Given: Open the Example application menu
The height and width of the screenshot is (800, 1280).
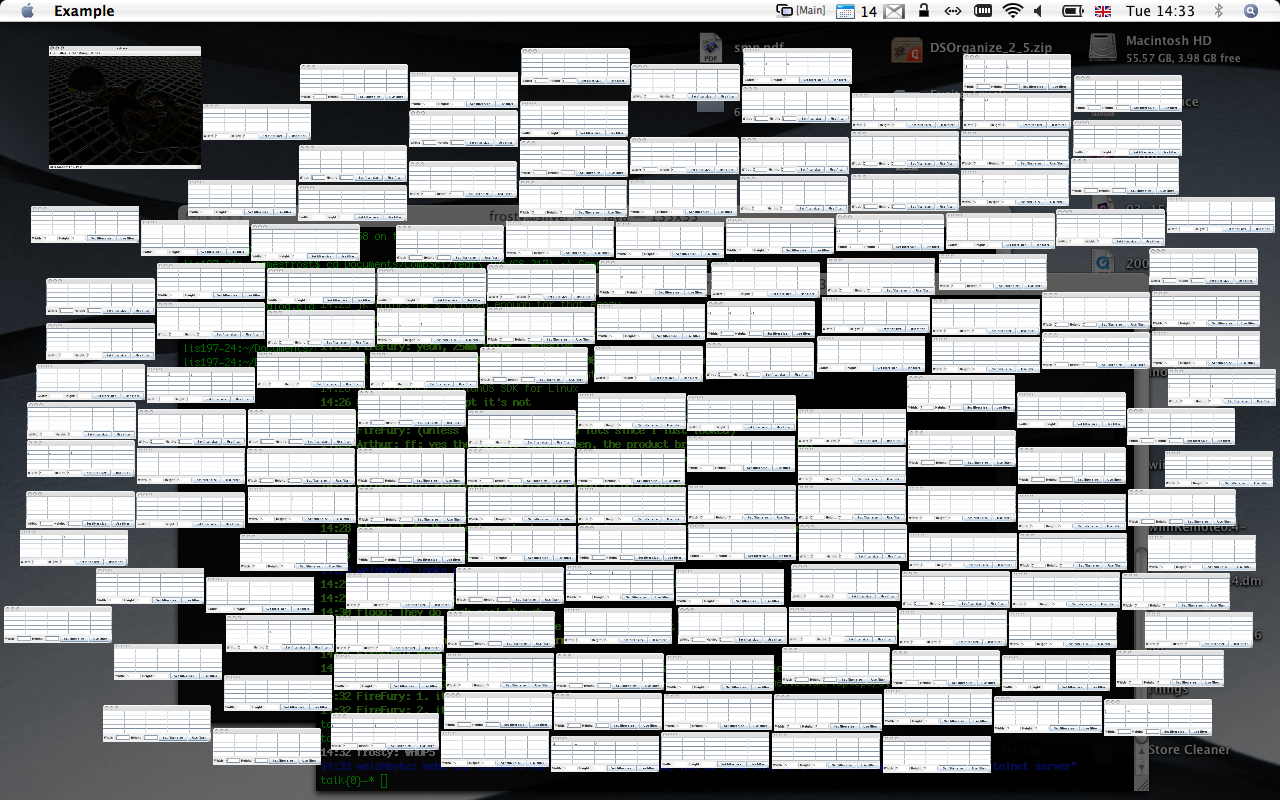Looking at the screenshot, I should pos(84,11).
